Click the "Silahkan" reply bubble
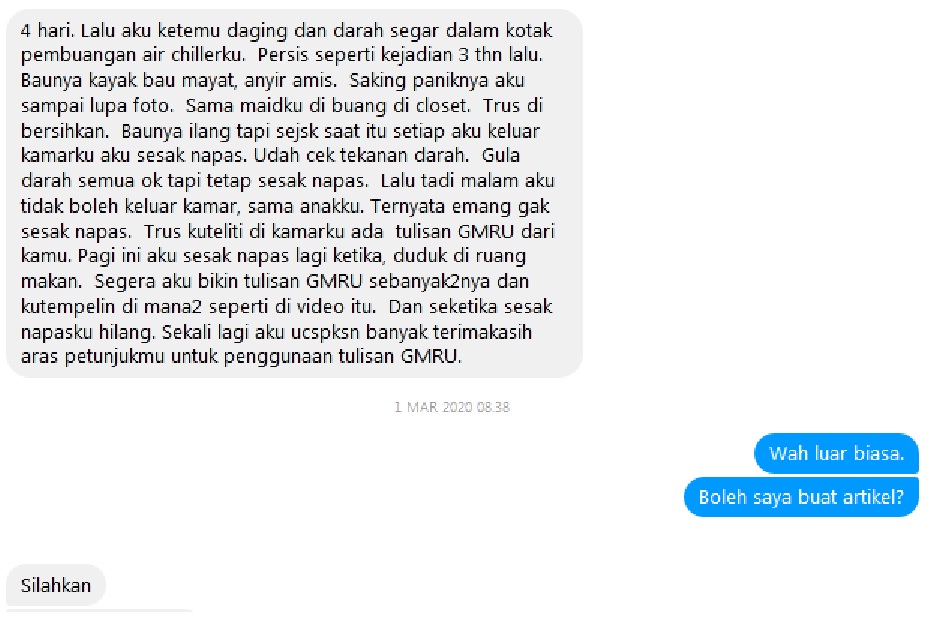 point(56,585)
